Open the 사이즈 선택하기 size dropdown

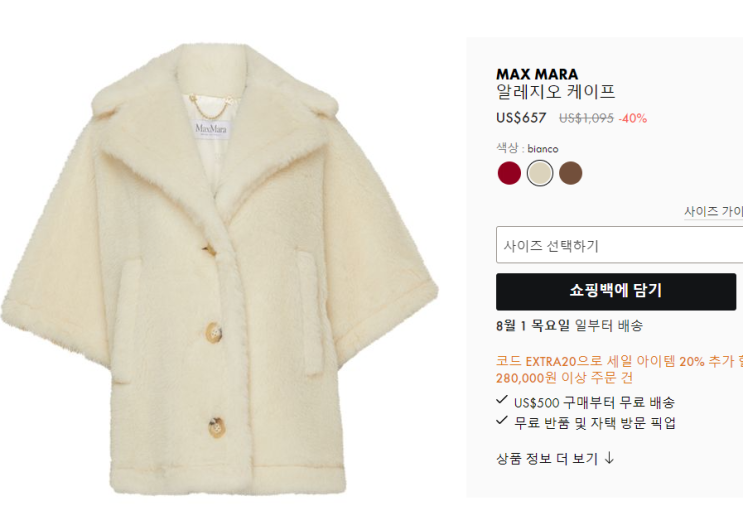[x=619, y=245]
